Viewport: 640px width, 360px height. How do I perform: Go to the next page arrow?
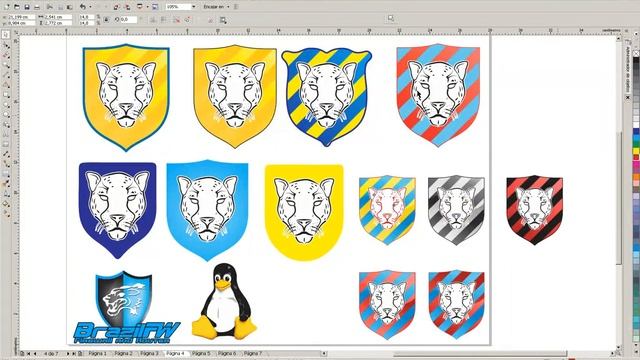click(x=68, y=353)
